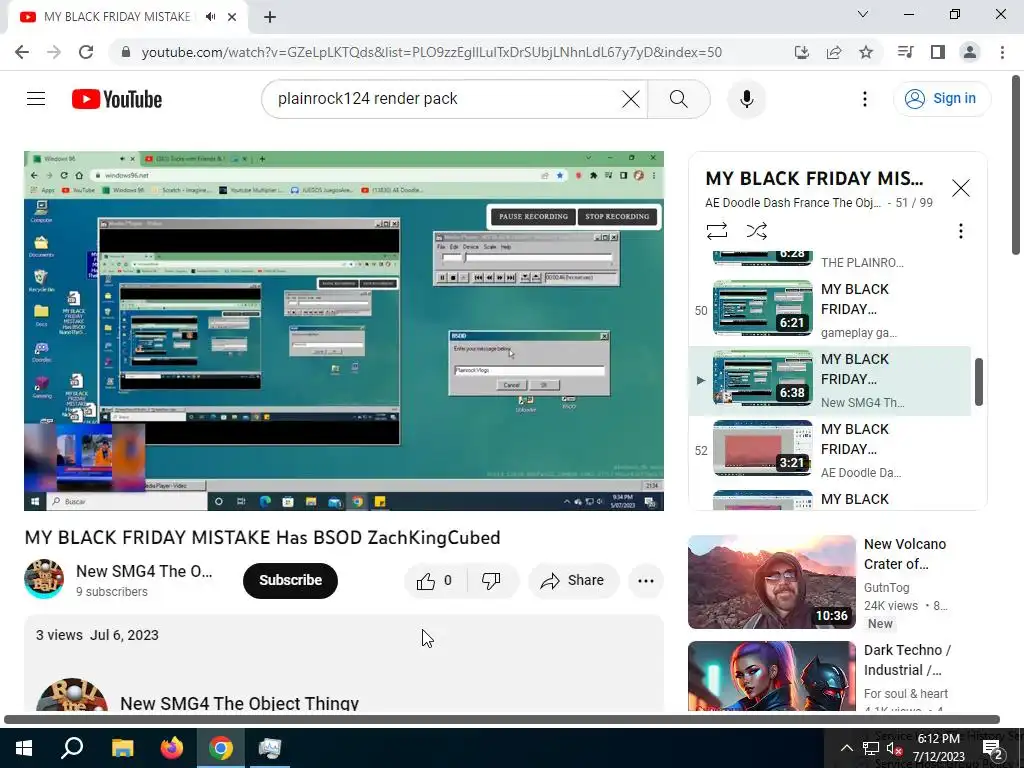The height and width of the screenshot is (768, 1024).
Task: Open Dark Techno / Industrial recommended video
Action: (x=772, y=676)
